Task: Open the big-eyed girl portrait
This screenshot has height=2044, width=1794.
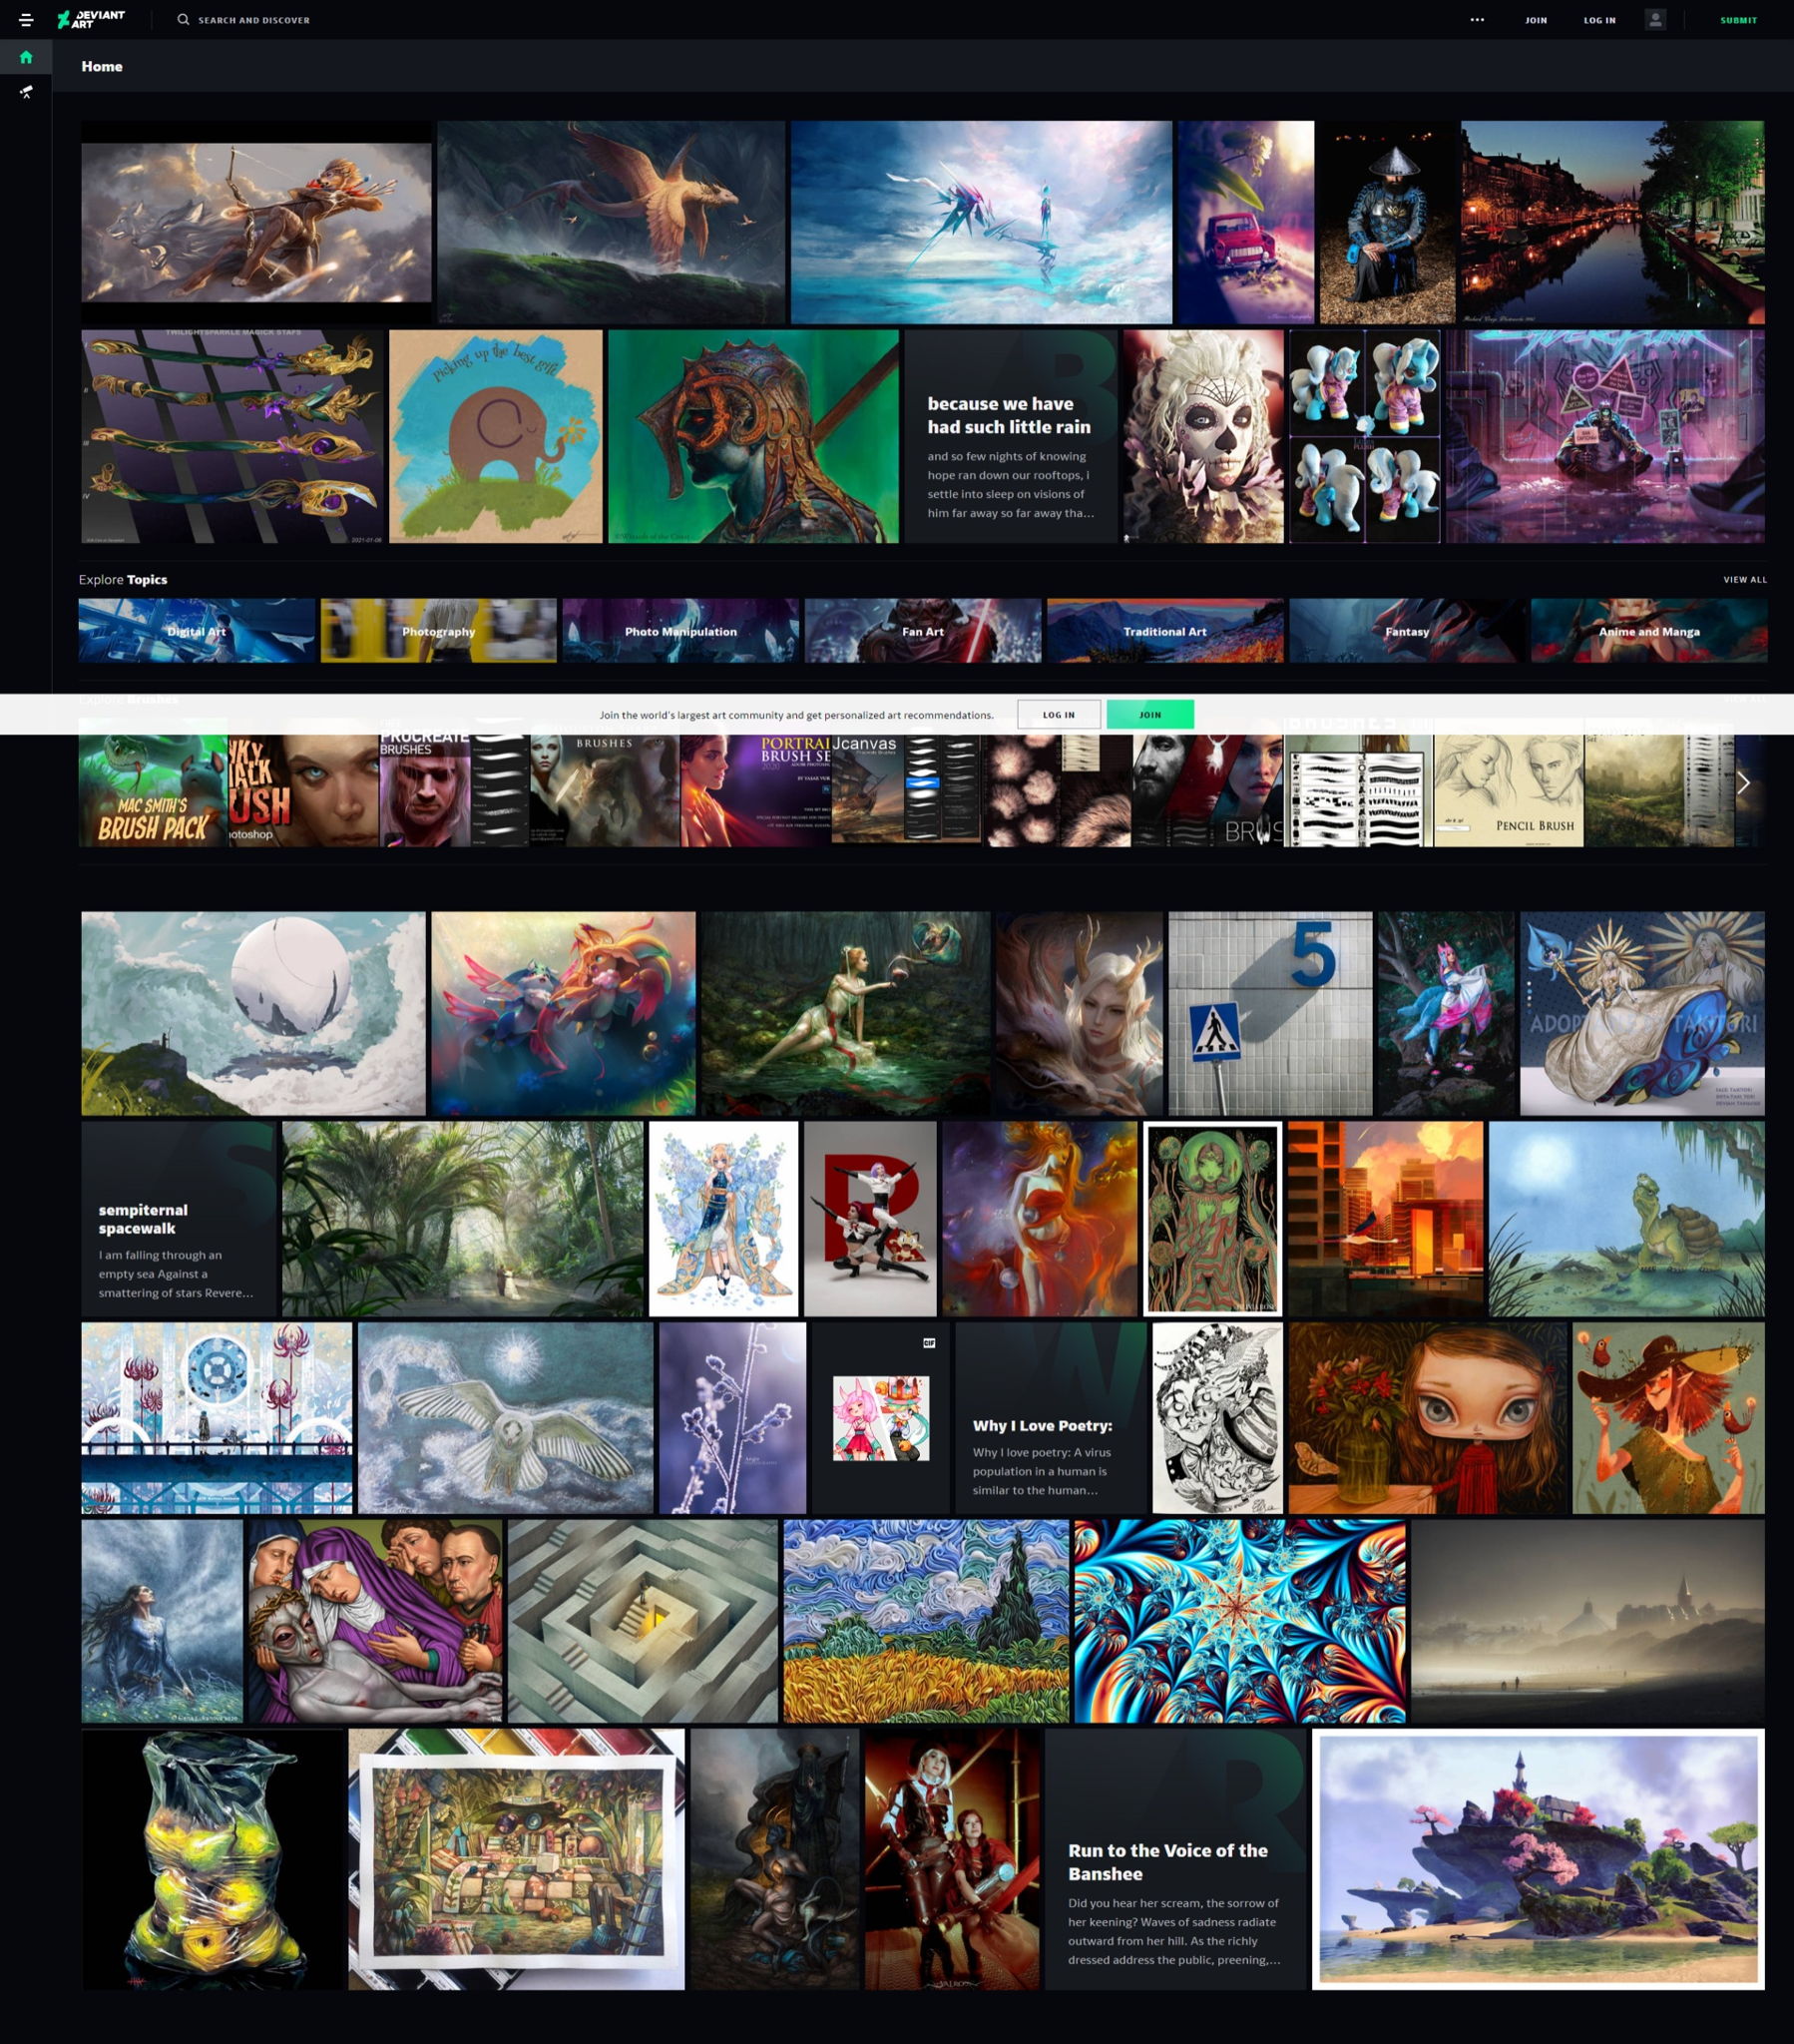Action: 1428,1418
